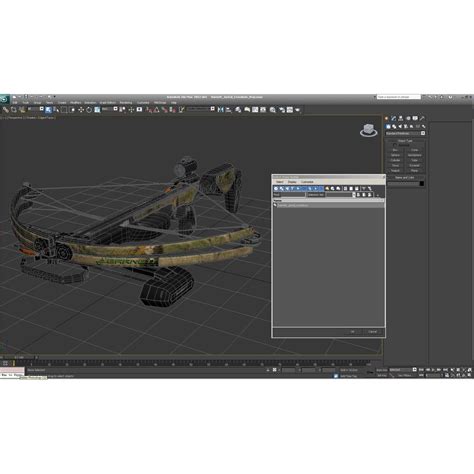Select Cameras category in Create panel

pos(406,126)
